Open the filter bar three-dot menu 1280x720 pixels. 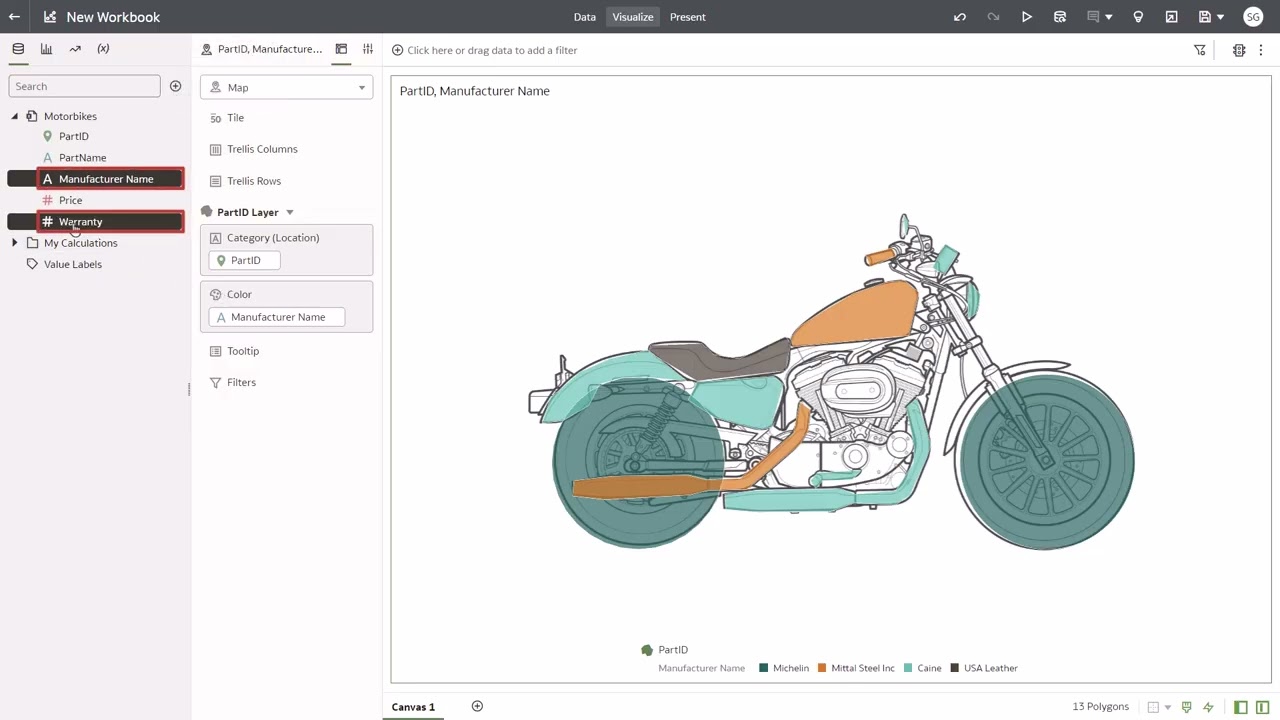click(x=1261, y=50)
